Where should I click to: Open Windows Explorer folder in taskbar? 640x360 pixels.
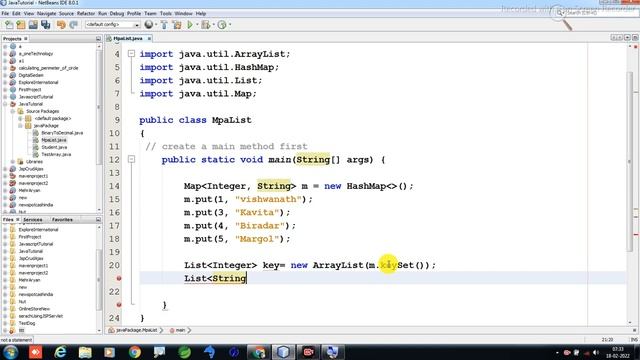tap(85, 352)
